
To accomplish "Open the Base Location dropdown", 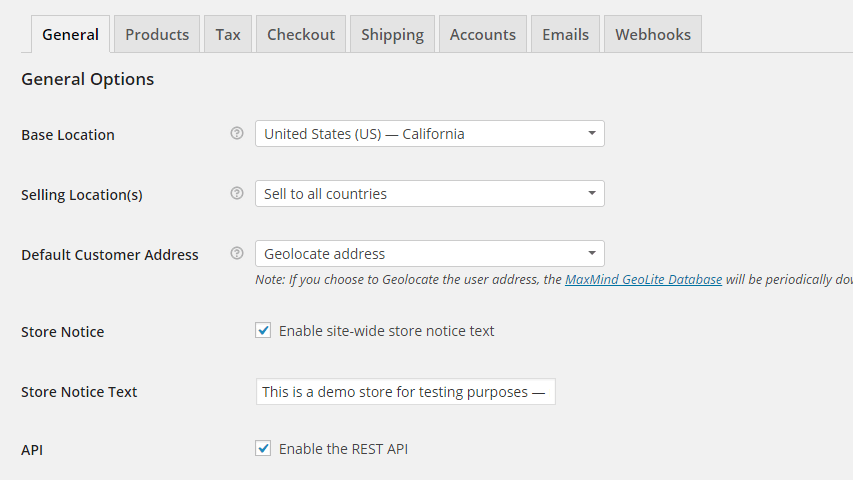I will (429, 134).
